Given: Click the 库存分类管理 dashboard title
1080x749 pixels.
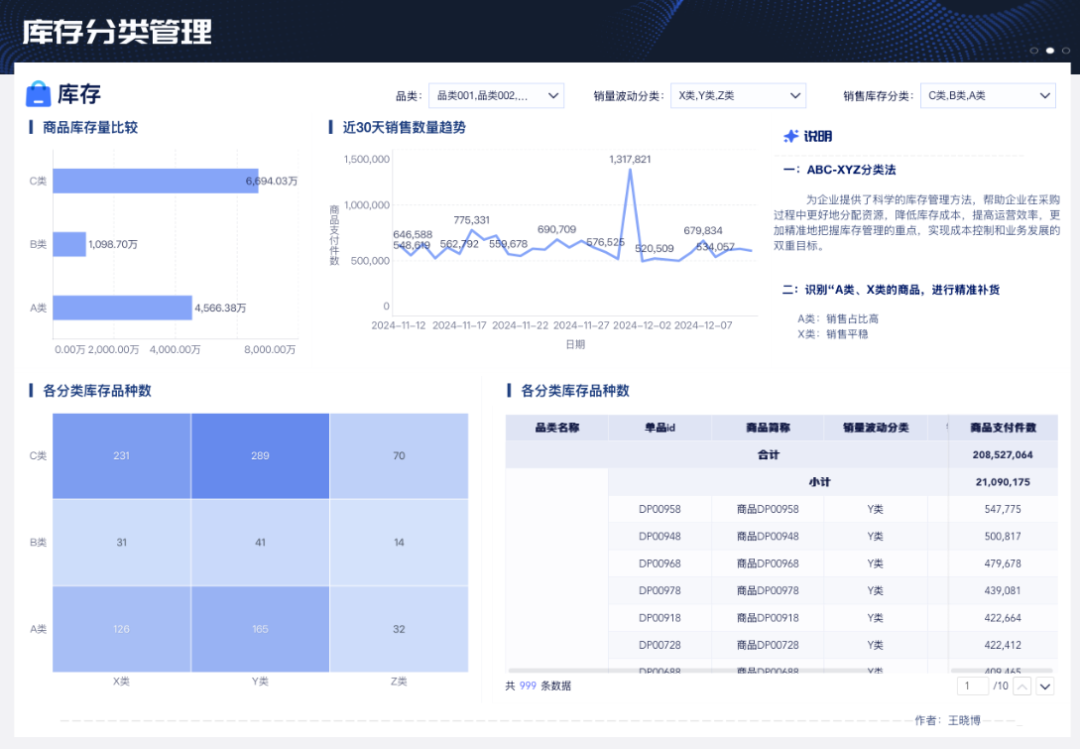Looking at the screenshot, I should 117,32.
